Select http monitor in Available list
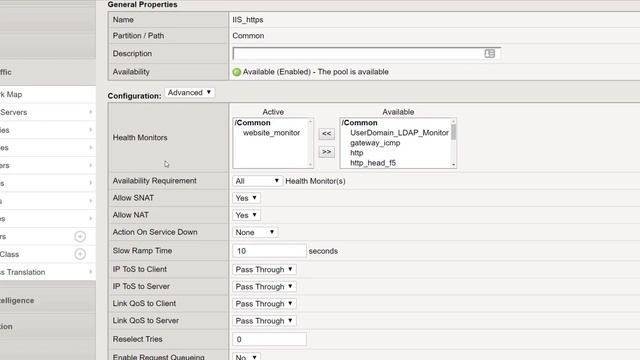This screenshot has width=640, height=360. (x=356, y=153)
